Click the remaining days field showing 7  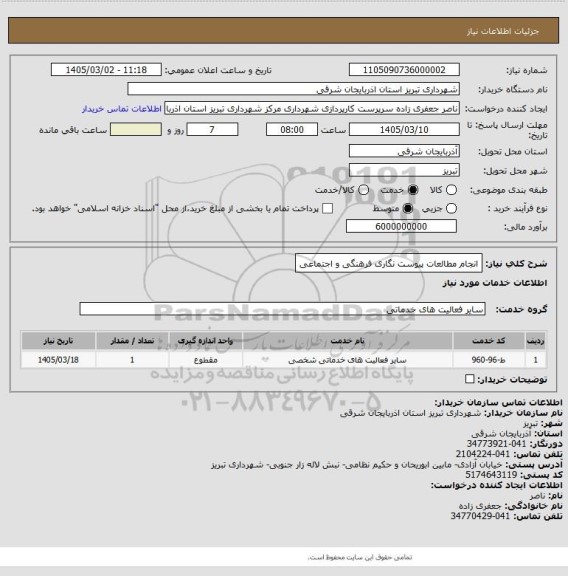[212, 130]
